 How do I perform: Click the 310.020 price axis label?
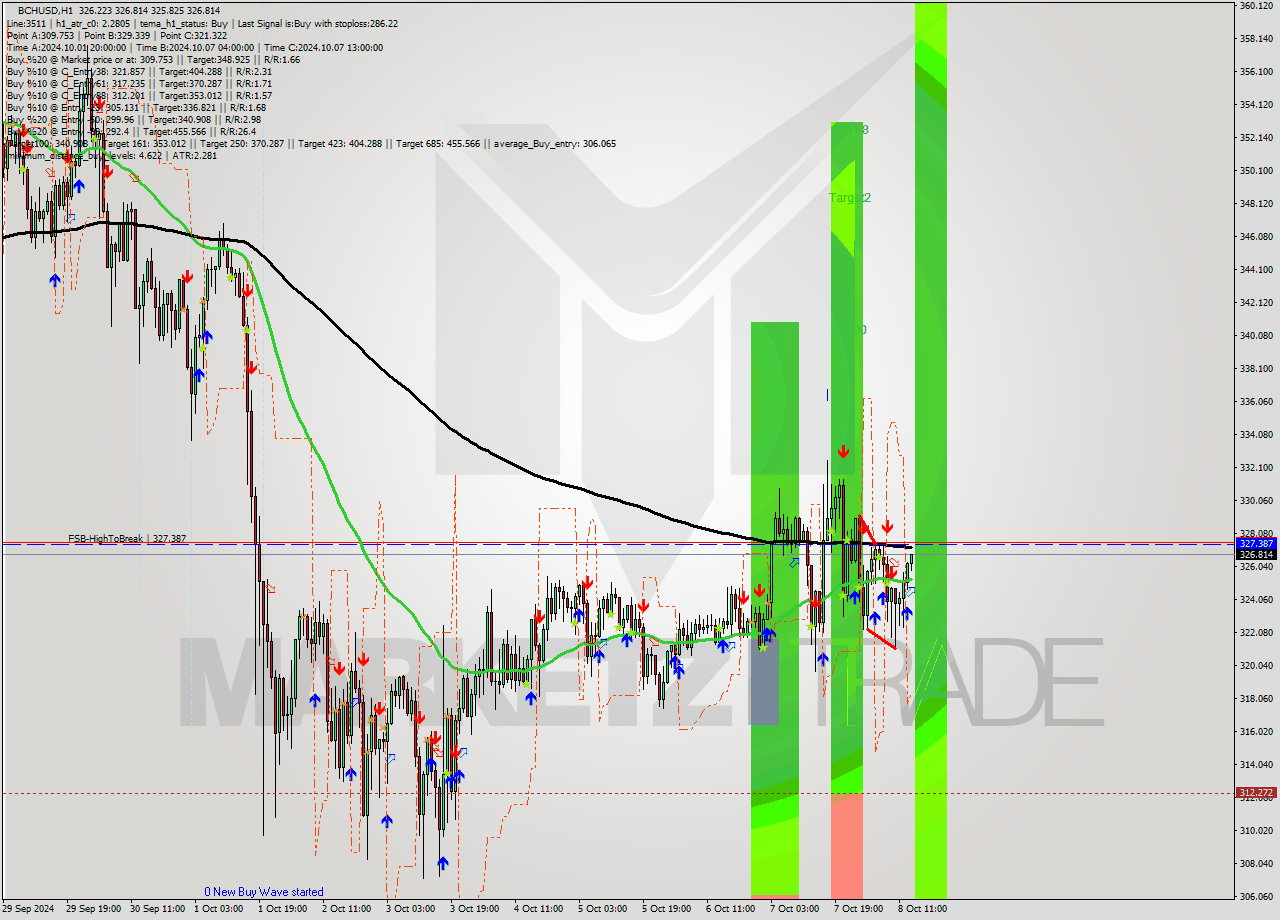tap(1255, 831)
